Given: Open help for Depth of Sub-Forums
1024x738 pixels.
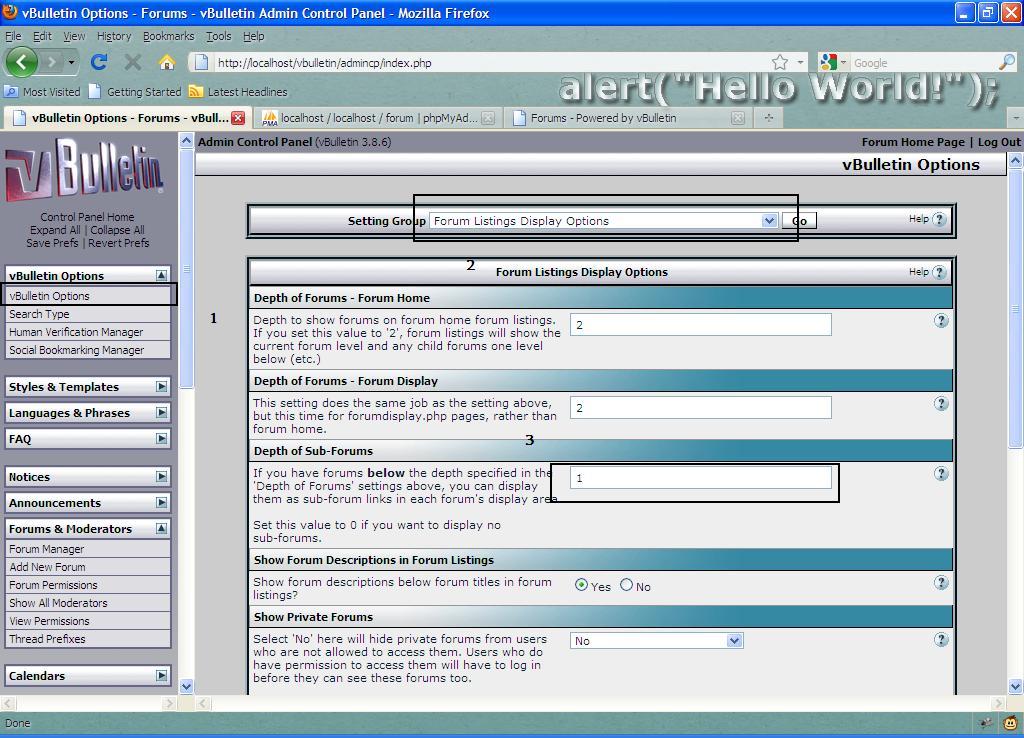Looking at the screenshot, I should point(940,473).
